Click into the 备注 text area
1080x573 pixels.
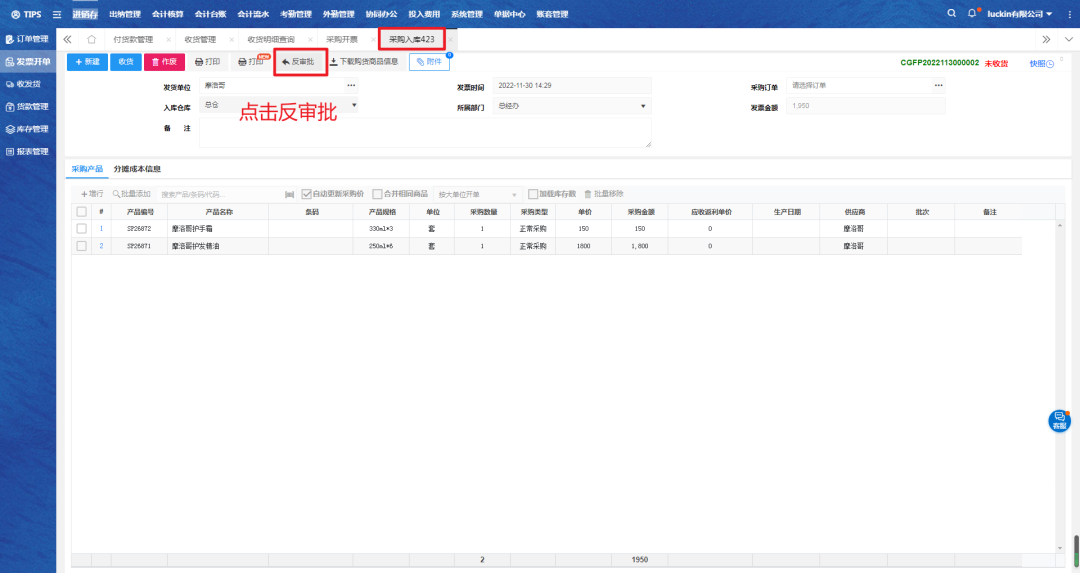(424, 132)
